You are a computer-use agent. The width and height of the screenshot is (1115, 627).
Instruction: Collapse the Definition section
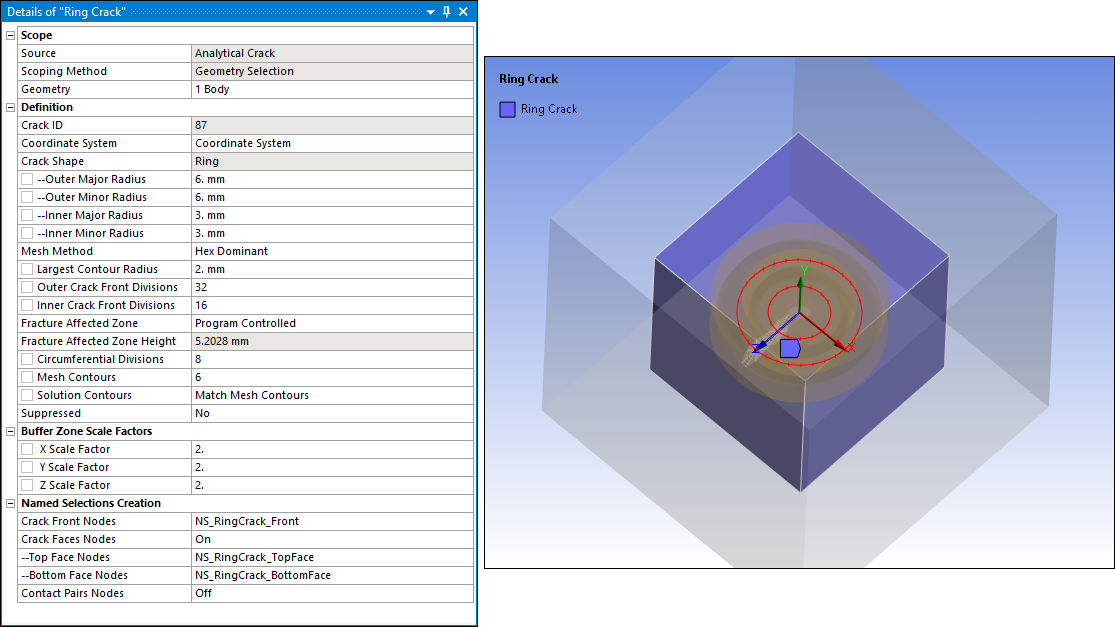10,107
